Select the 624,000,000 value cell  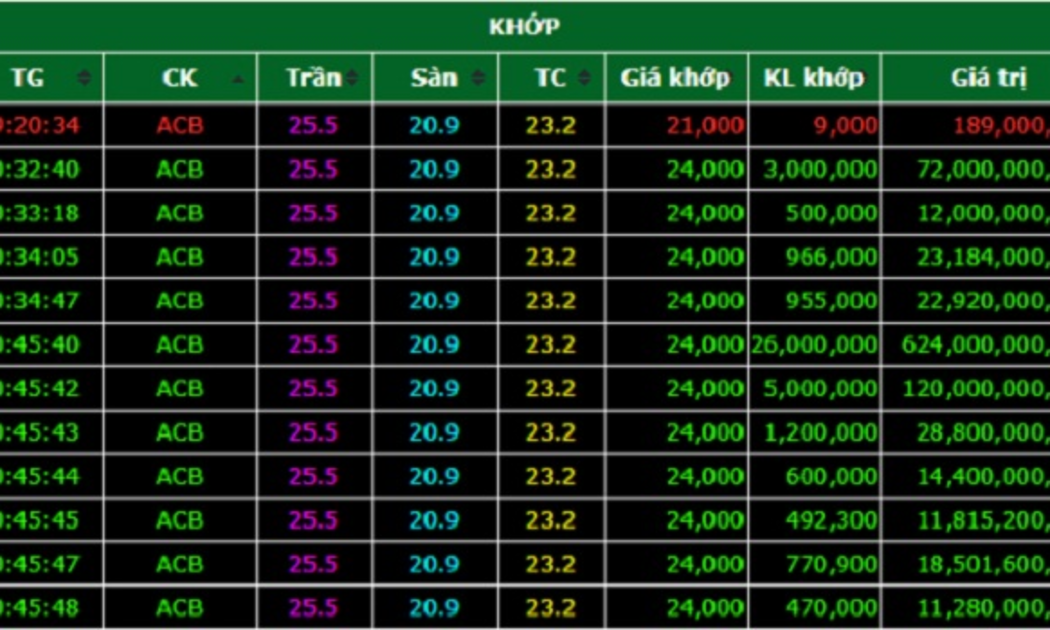pos(975,345)
